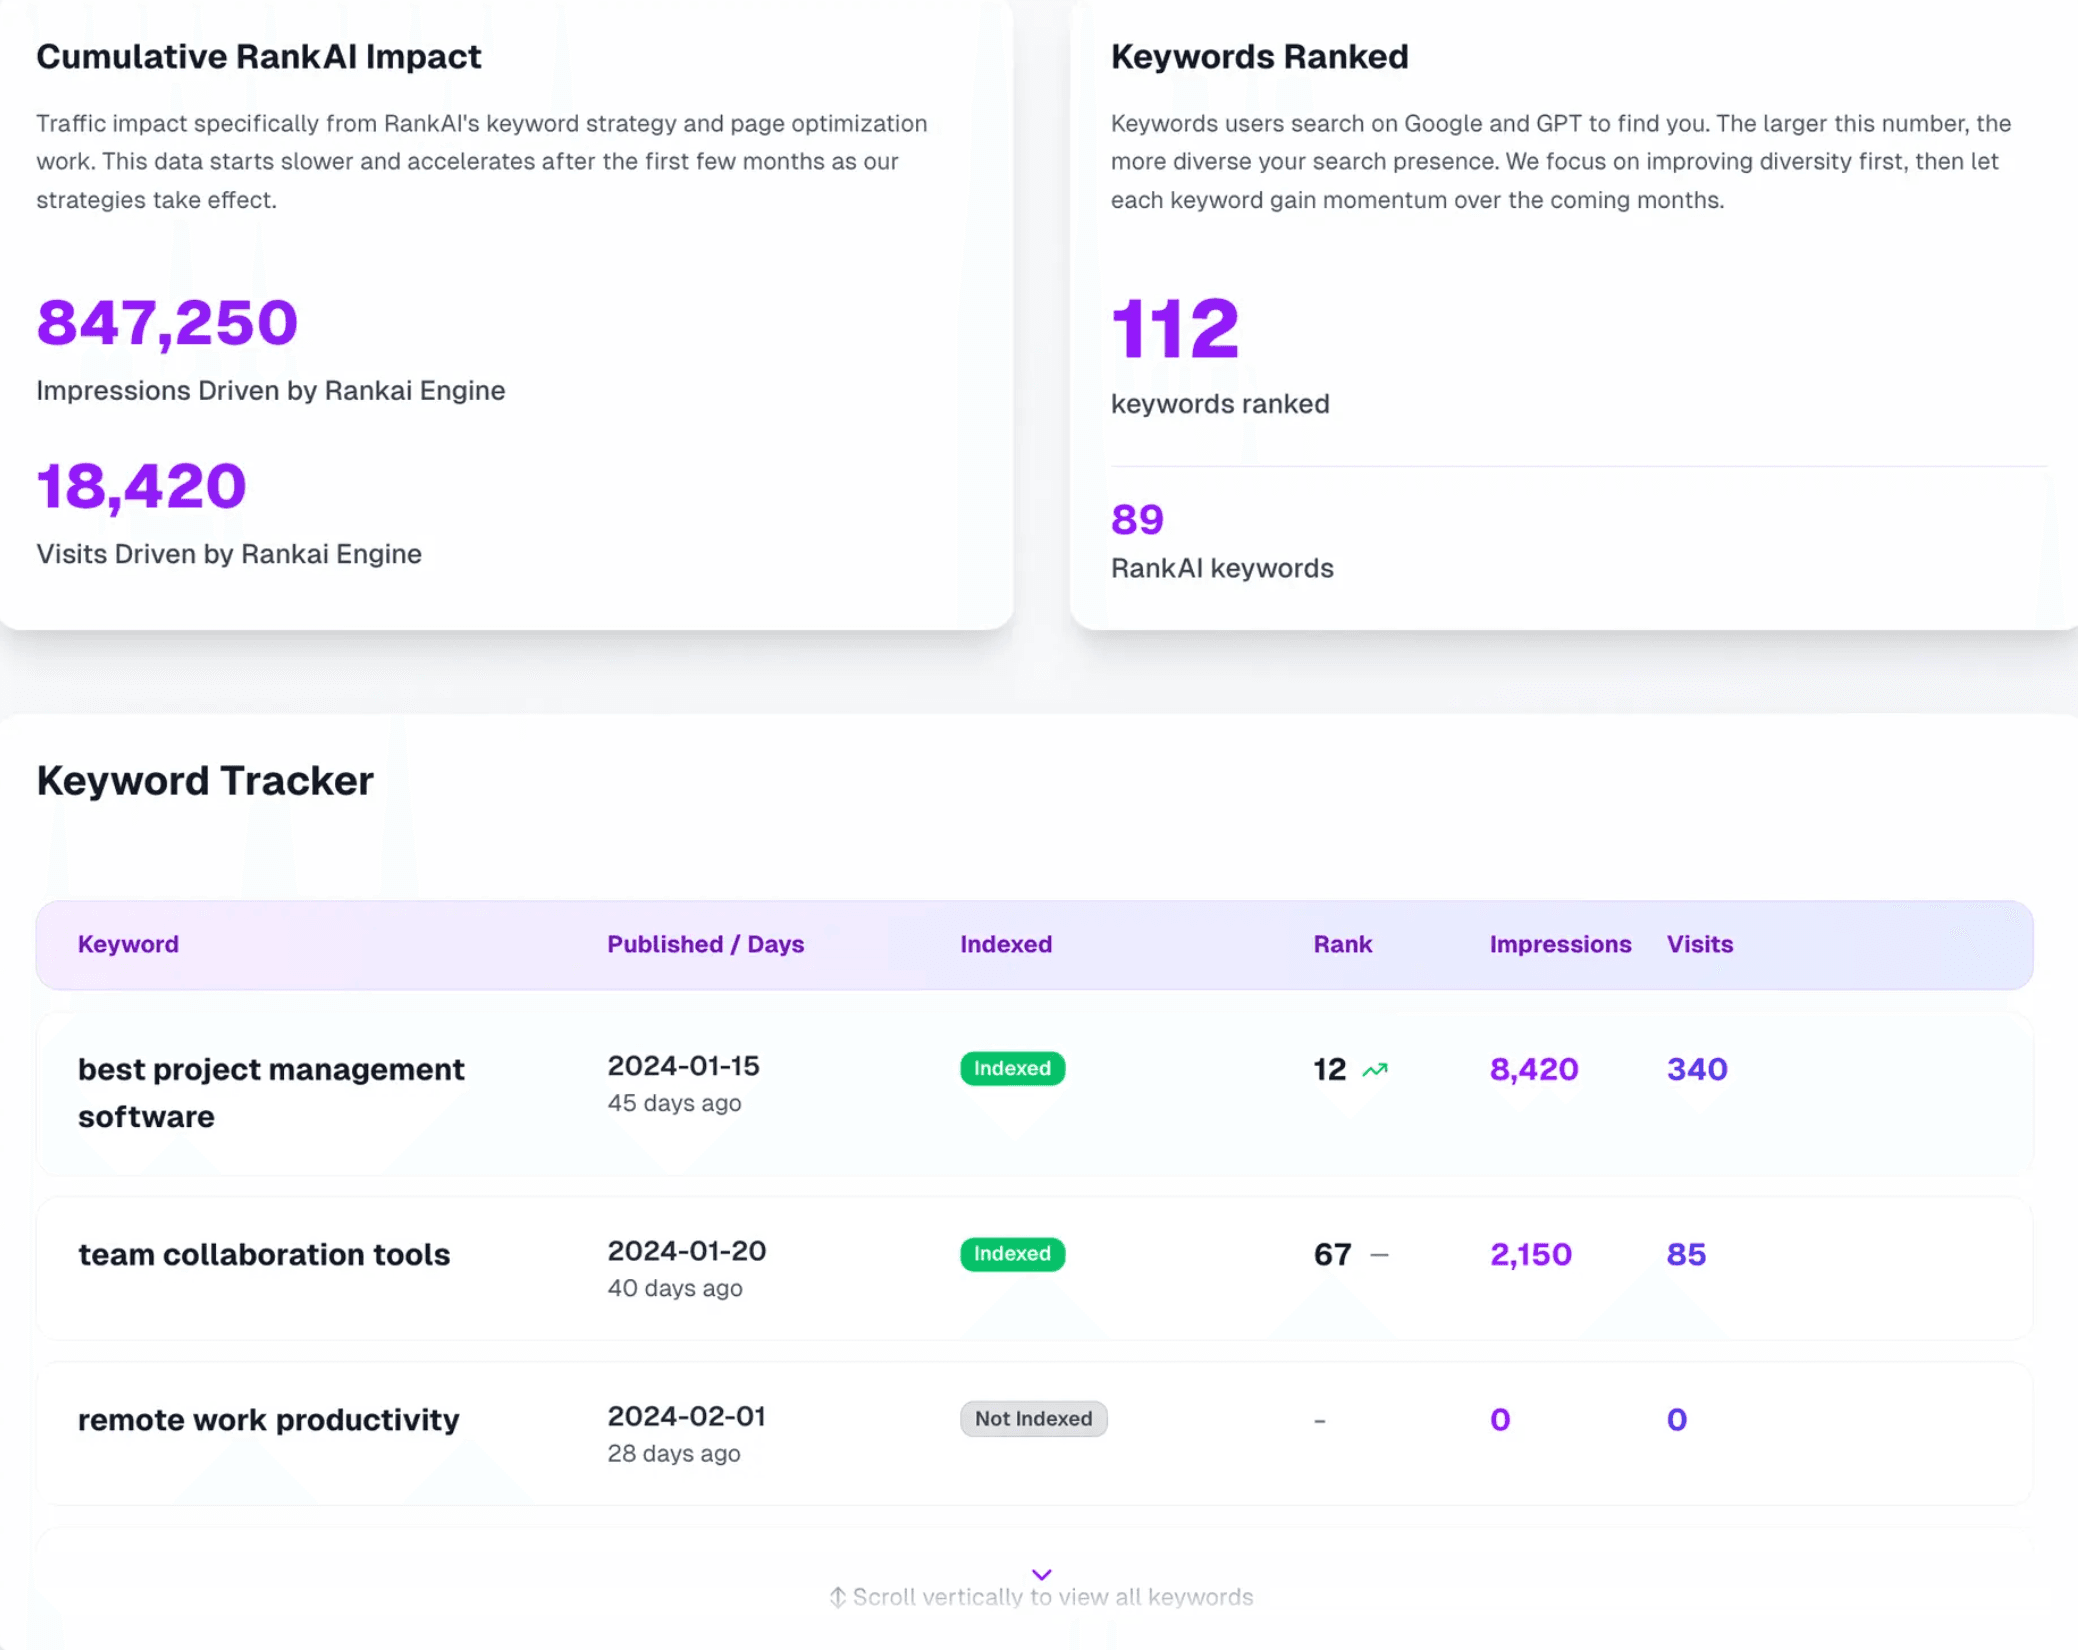Open best project management software keyword
The height and width of the screenshot is (1650, 2078).
tap(271, 1092)
